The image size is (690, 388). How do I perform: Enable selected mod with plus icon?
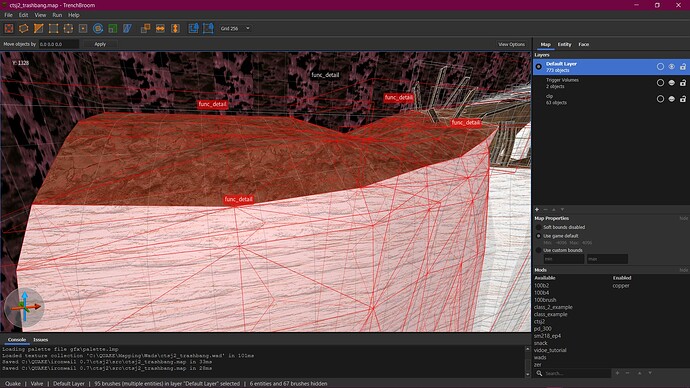pos(617,373)
